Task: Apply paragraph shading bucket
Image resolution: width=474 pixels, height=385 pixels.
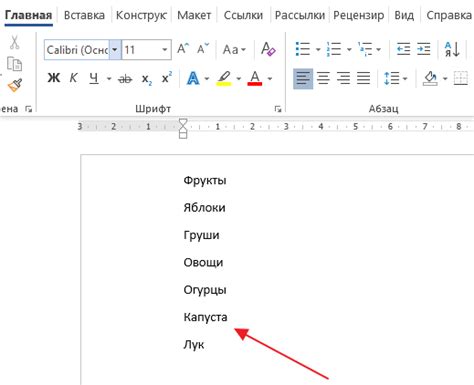Action: 430,79
